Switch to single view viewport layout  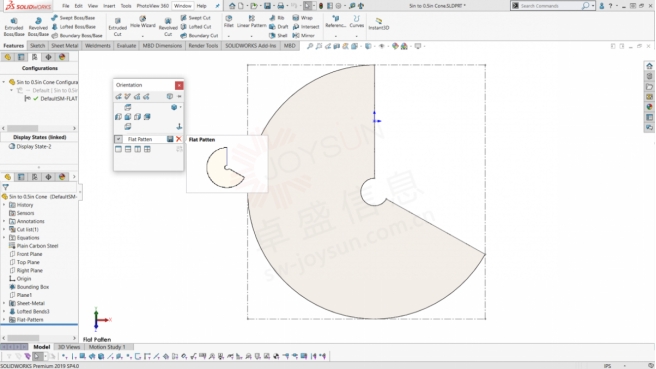coord(118,149)
